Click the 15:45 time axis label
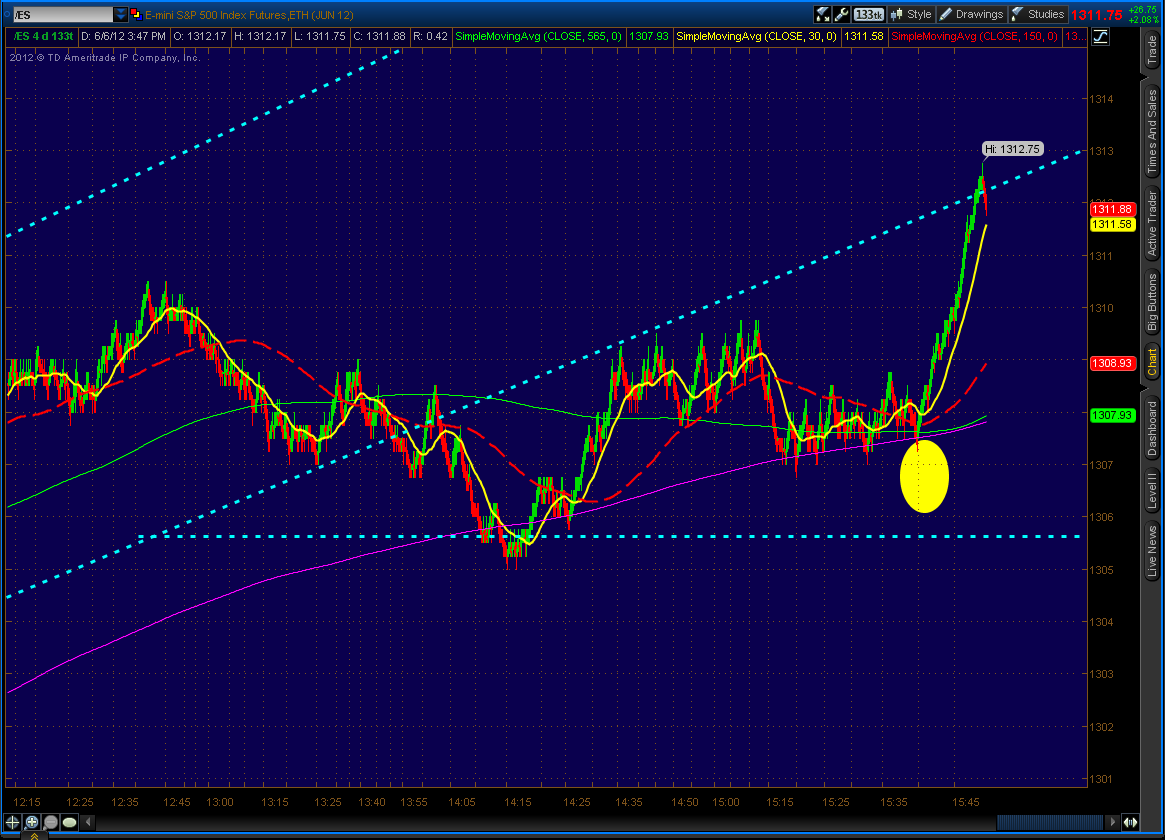Image resolution: width=1165 pixels, height=840 pixels. 966,802
